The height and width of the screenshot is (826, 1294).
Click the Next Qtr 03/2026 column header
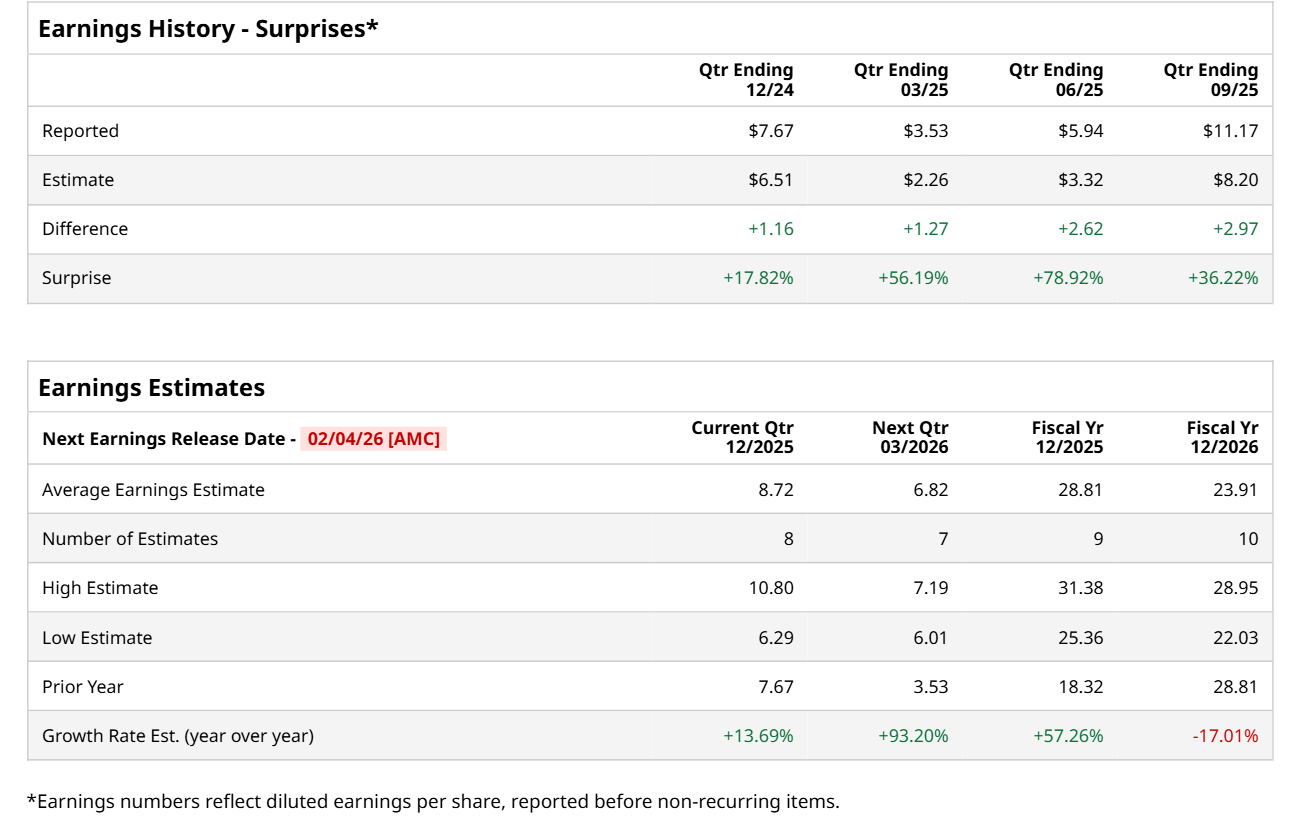click(910, 438)
